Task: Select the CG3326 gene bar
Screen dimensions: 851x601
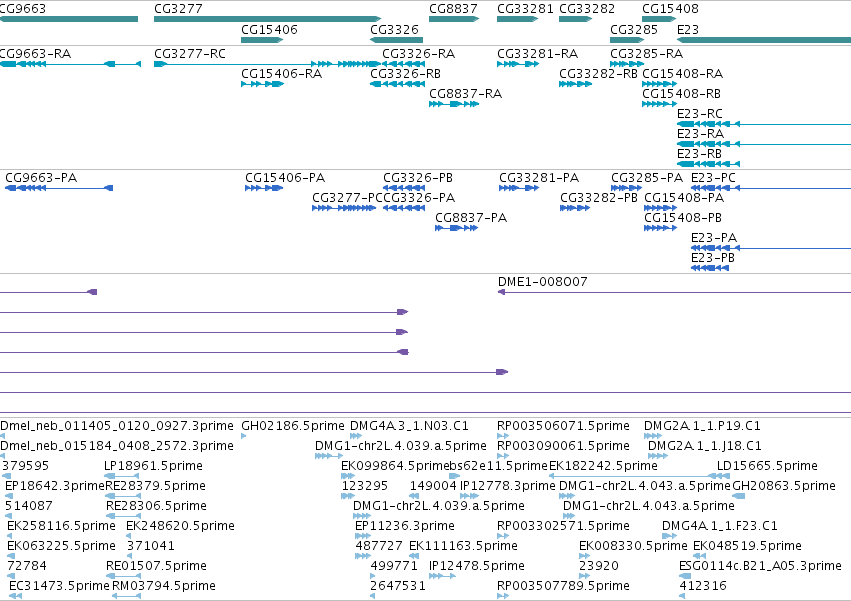Action: (x=396, y=40)
